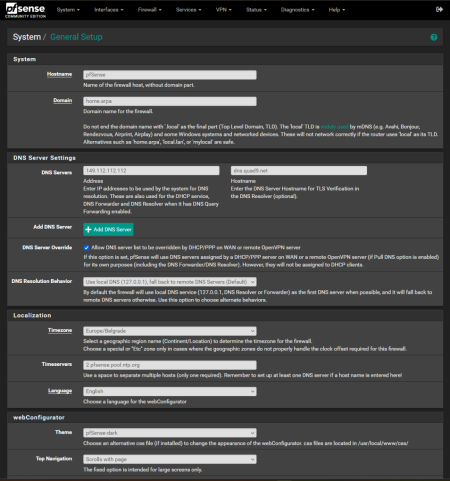Follow the 'widely used' link

(334, 127)
